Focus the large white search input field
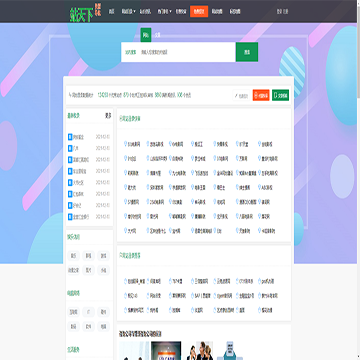This screenshot has height=360, width=360. (178, 52)
